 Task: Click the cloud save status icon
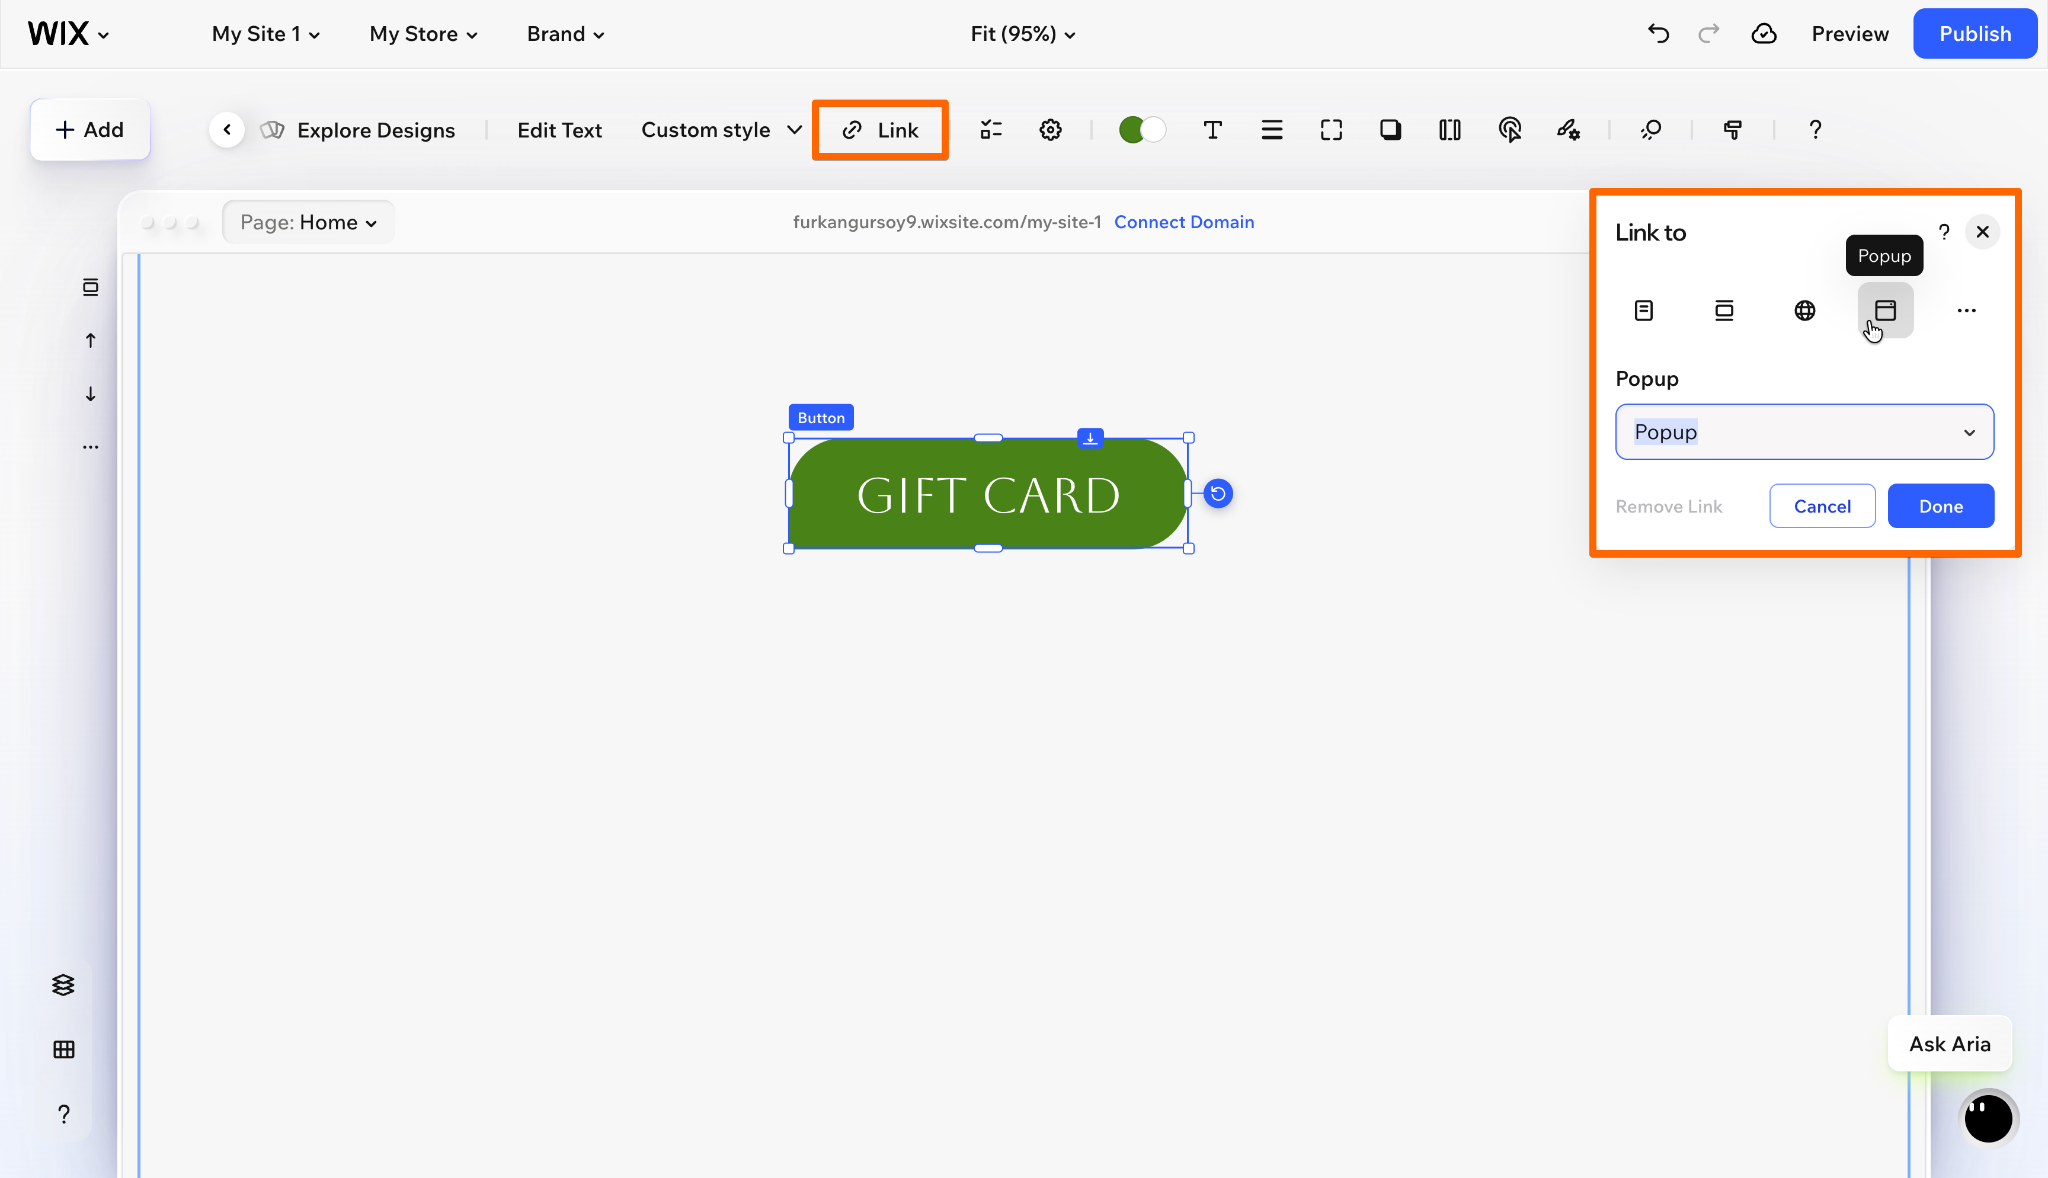[1764, 34]
